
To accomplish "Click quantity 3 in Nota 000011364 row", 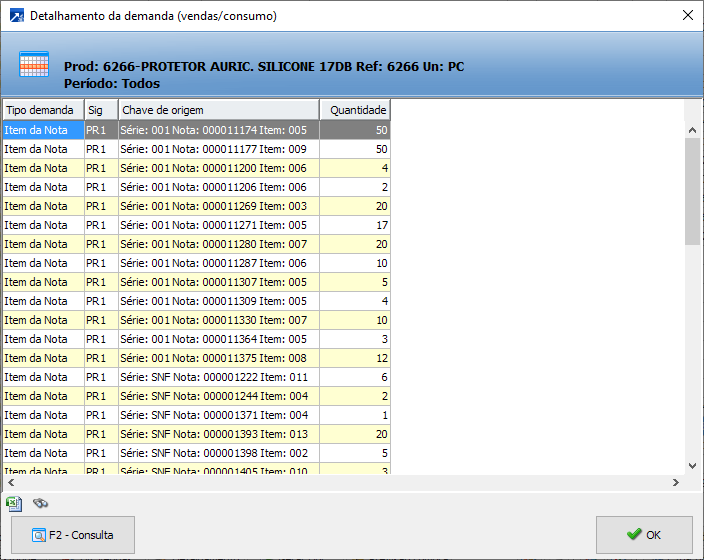I will pos(355,339).
